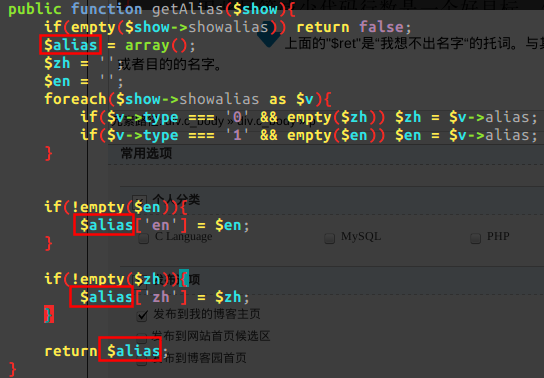The image size is (544, 378).
Task: Click the boxed $alias before ['en']
Action: 104,225
